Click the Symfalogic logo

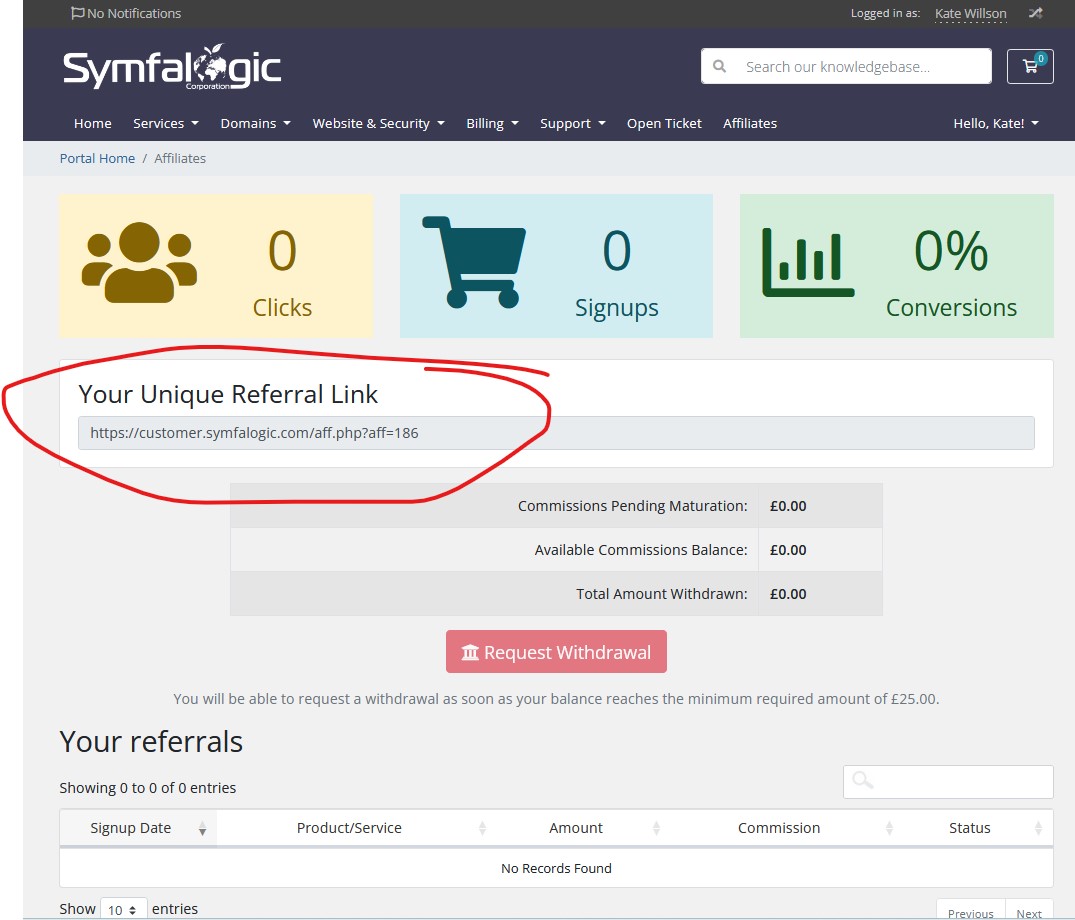coord(172,69)
